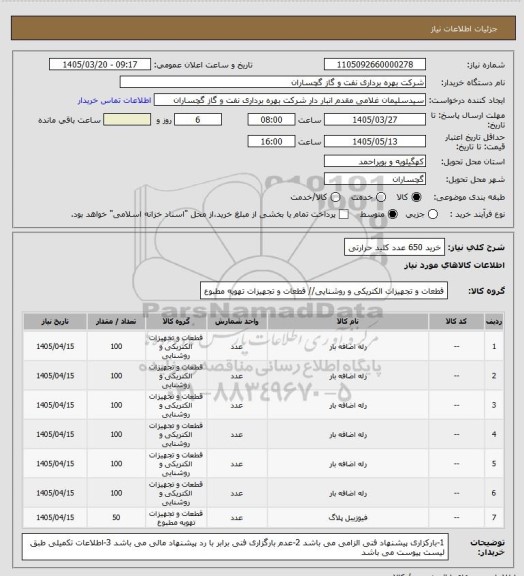Click the buyer notes text box

click(x=235, y=547)
